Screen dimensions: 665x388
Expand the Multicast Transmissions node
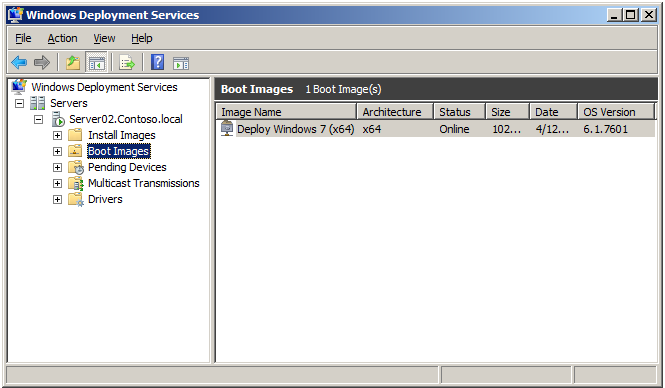[57, 183]
